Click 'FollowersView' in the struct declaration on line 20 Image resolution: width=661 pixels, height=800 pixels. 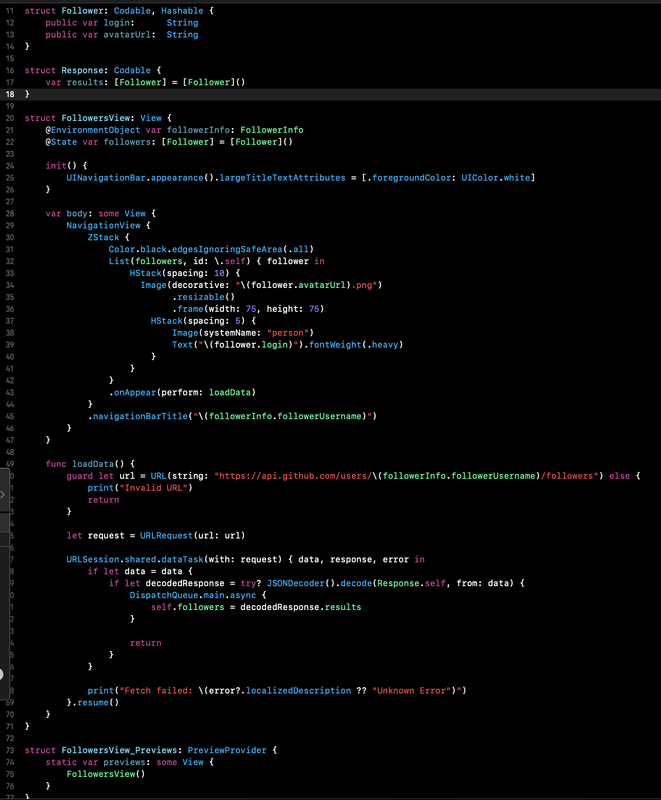98,118
